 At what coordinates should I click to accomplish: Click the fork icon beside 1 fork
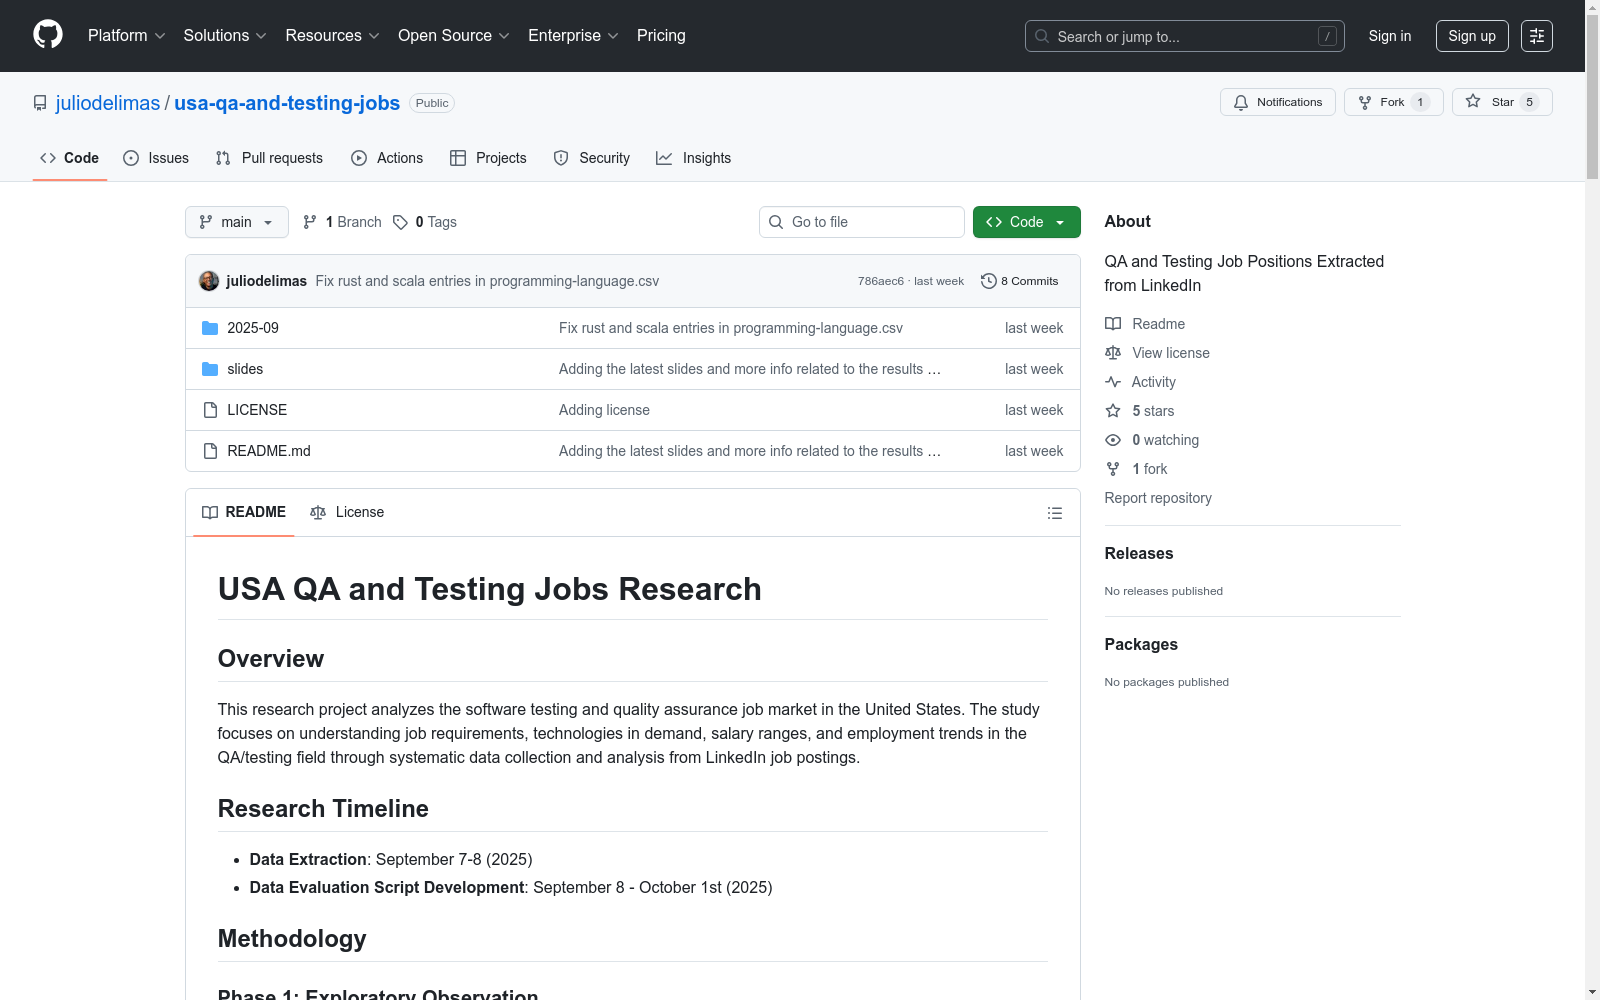click(1113, 469)
